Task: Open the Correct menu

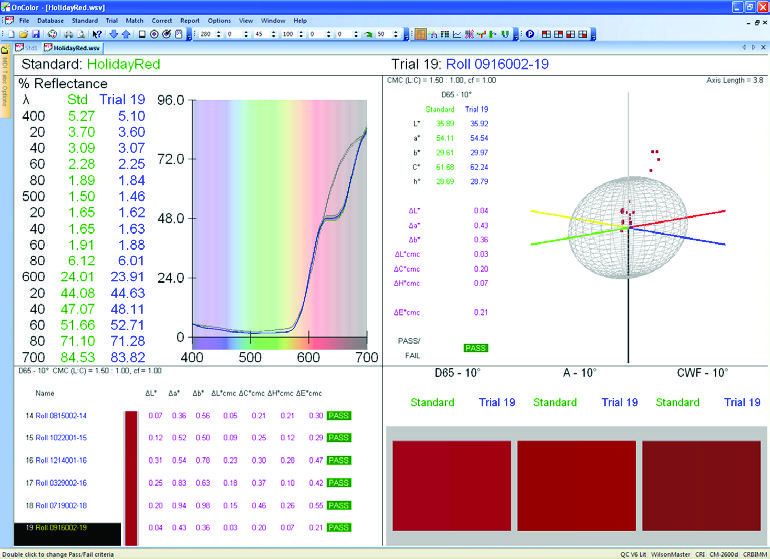Action: (x=161, y=20)
